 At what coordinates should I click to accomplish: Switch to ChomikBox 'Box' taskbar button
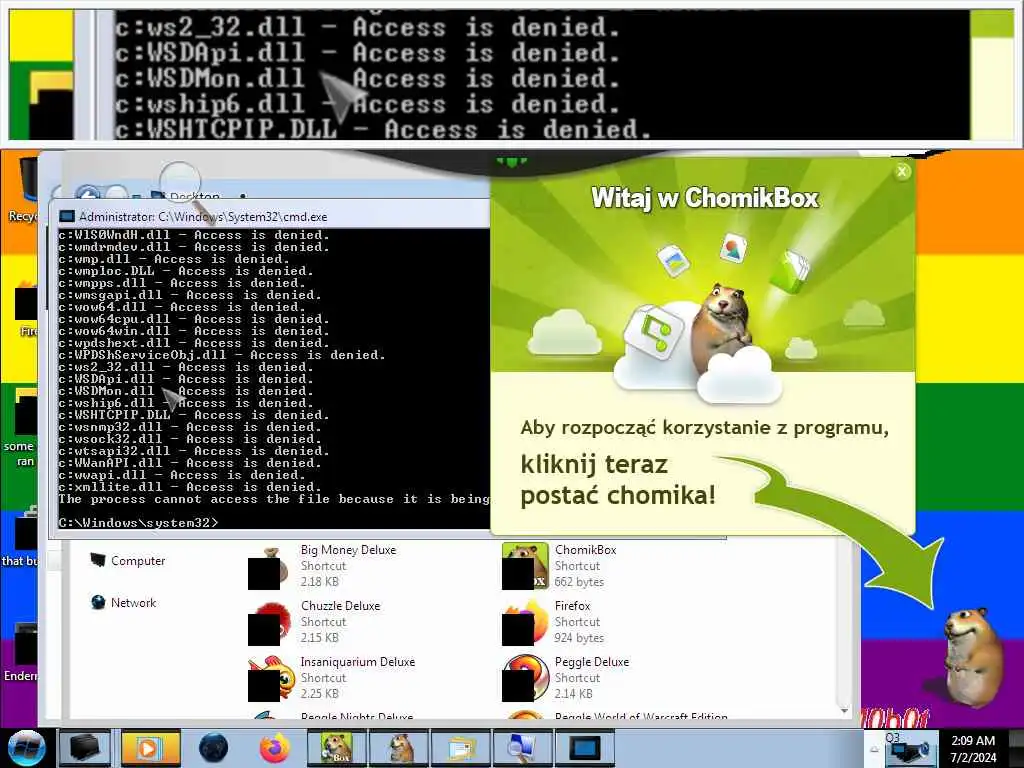(x=336, y=748)
